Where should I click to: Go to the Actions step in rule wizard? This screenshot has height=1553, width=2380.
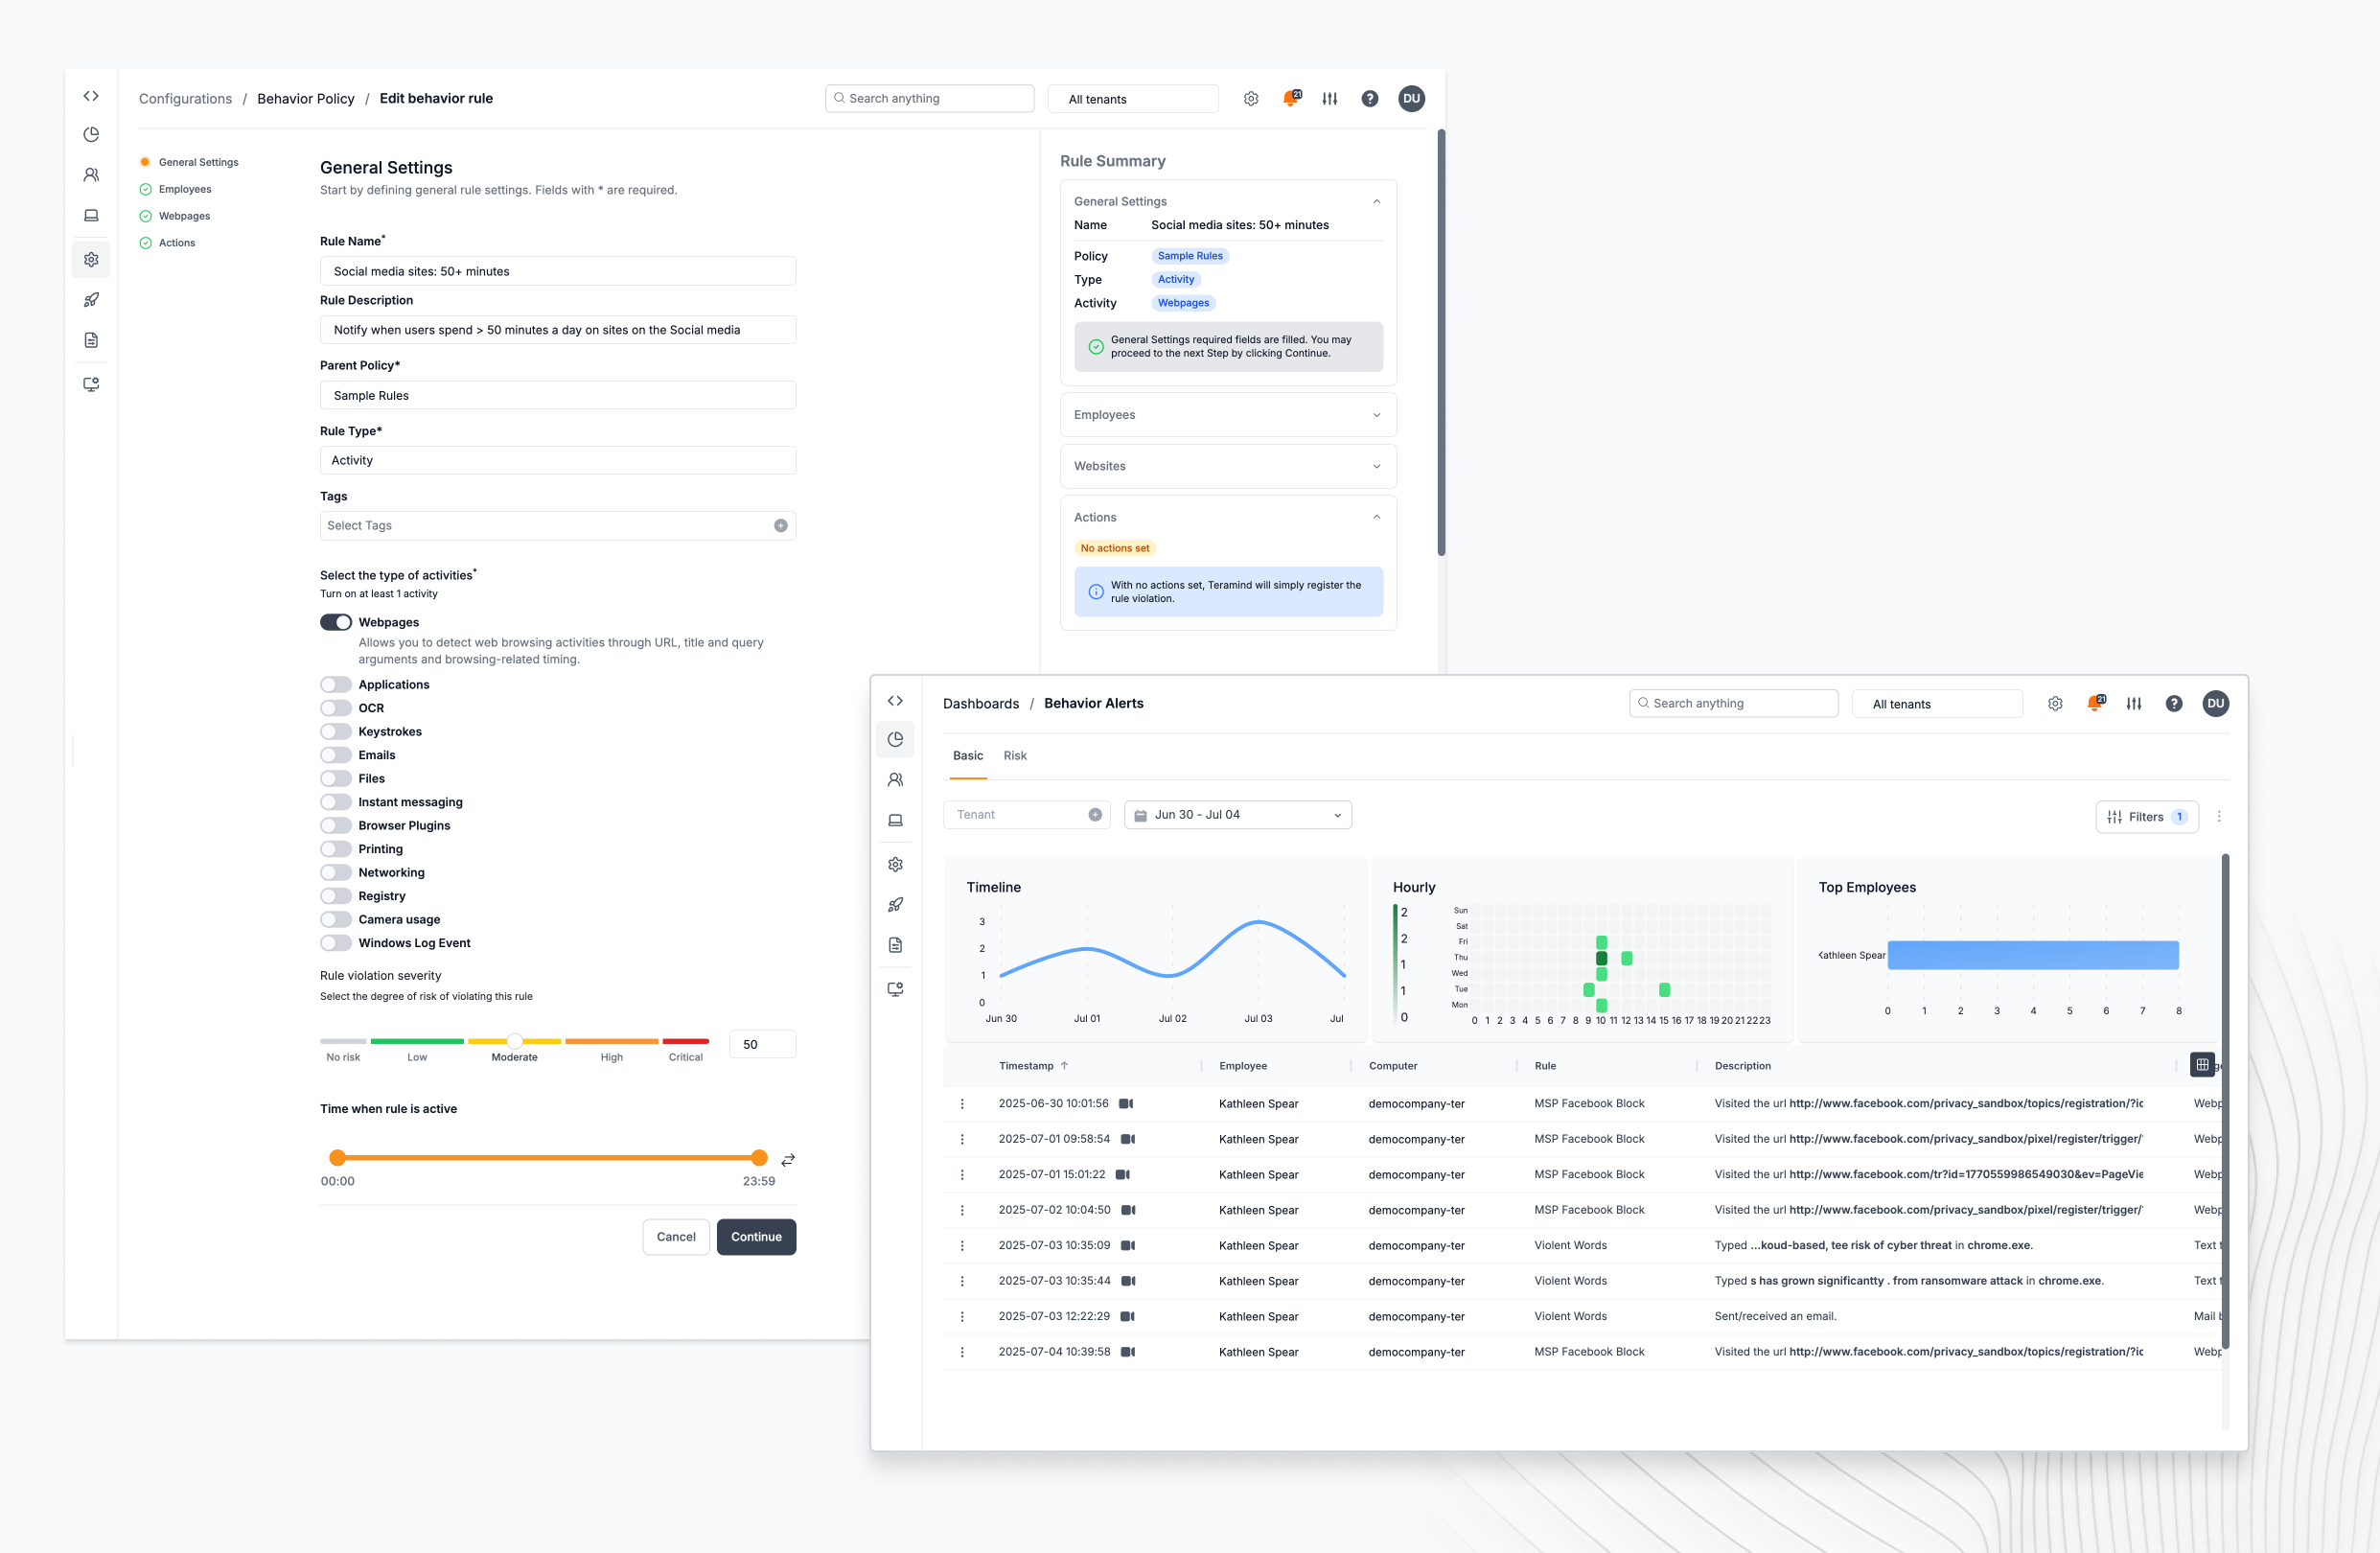pyautogui.click(x=177, y=243)
